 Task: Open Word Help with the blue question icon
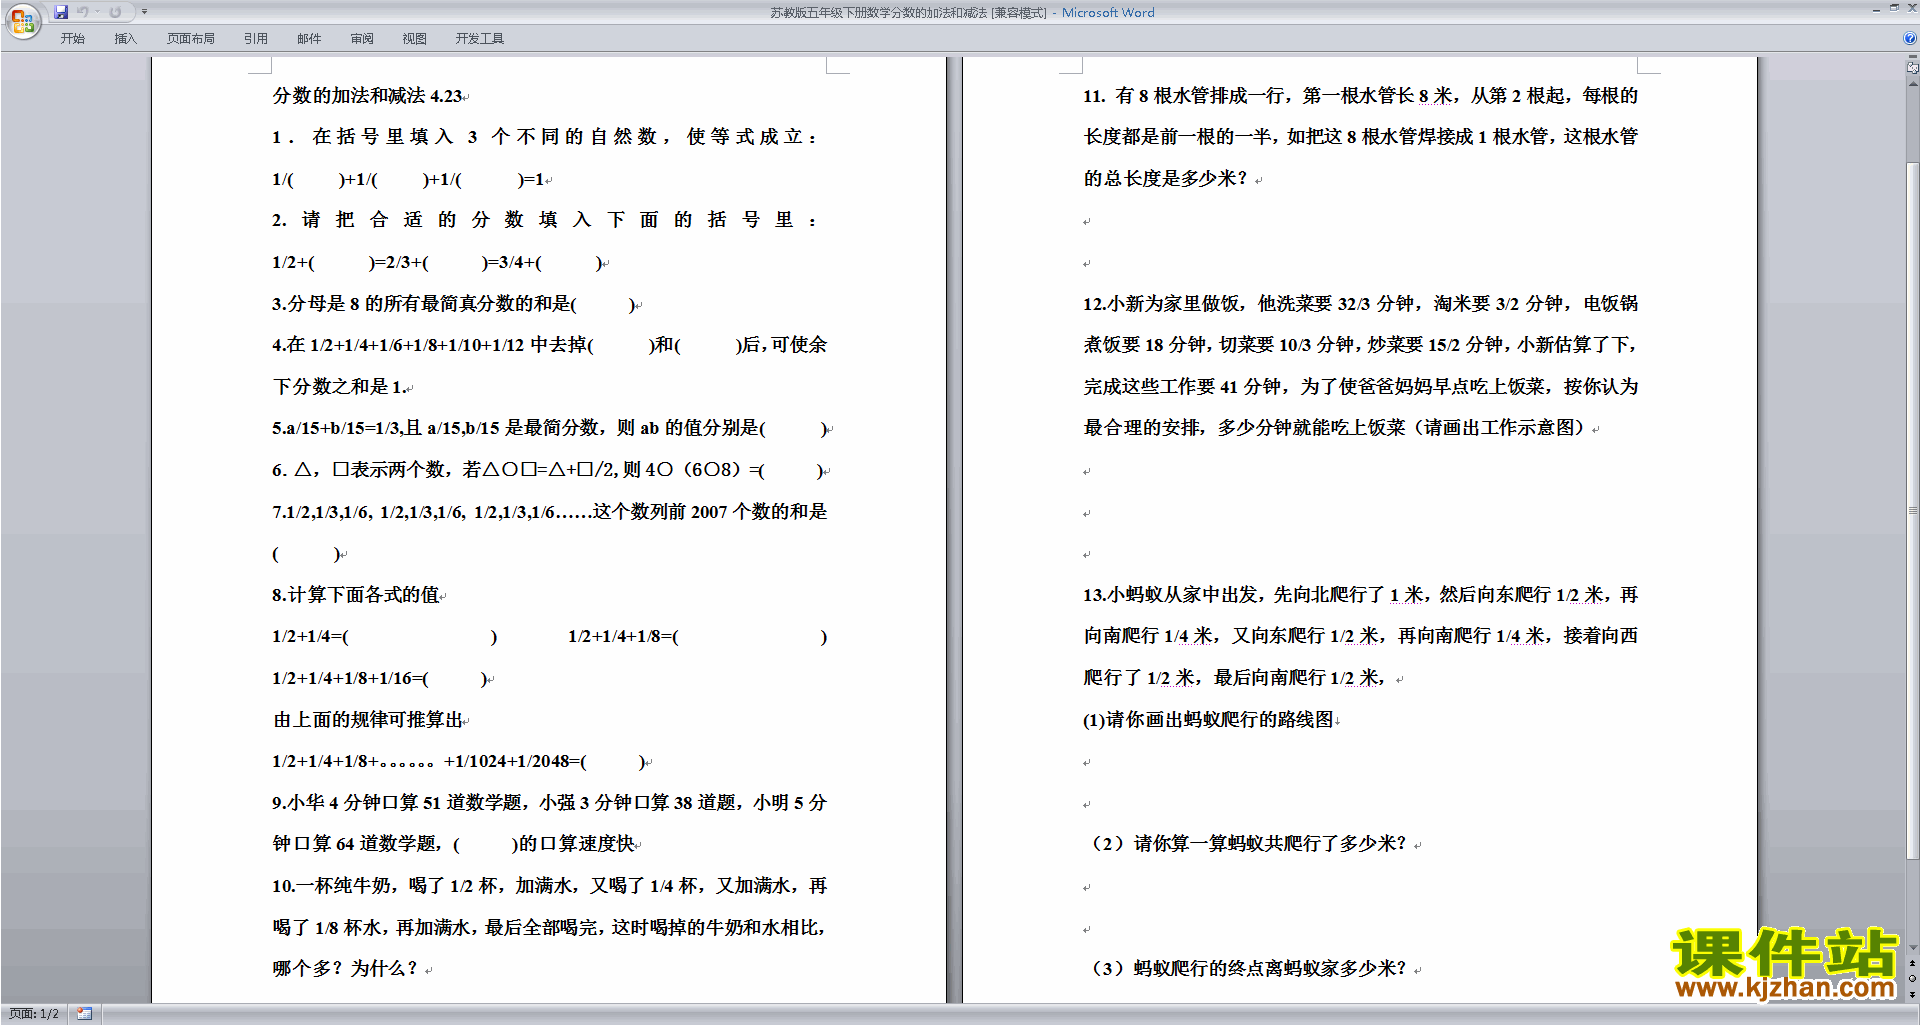coord(1910,38)
